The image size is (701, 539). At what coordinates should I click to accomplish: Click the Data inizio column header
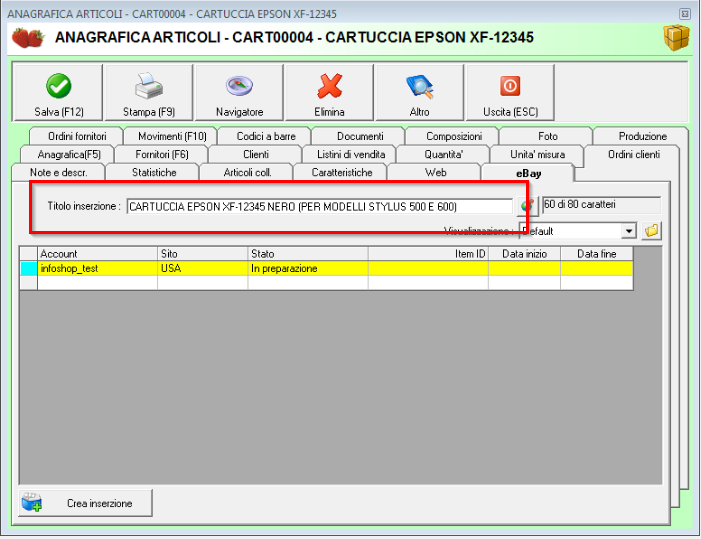[524, 254]
